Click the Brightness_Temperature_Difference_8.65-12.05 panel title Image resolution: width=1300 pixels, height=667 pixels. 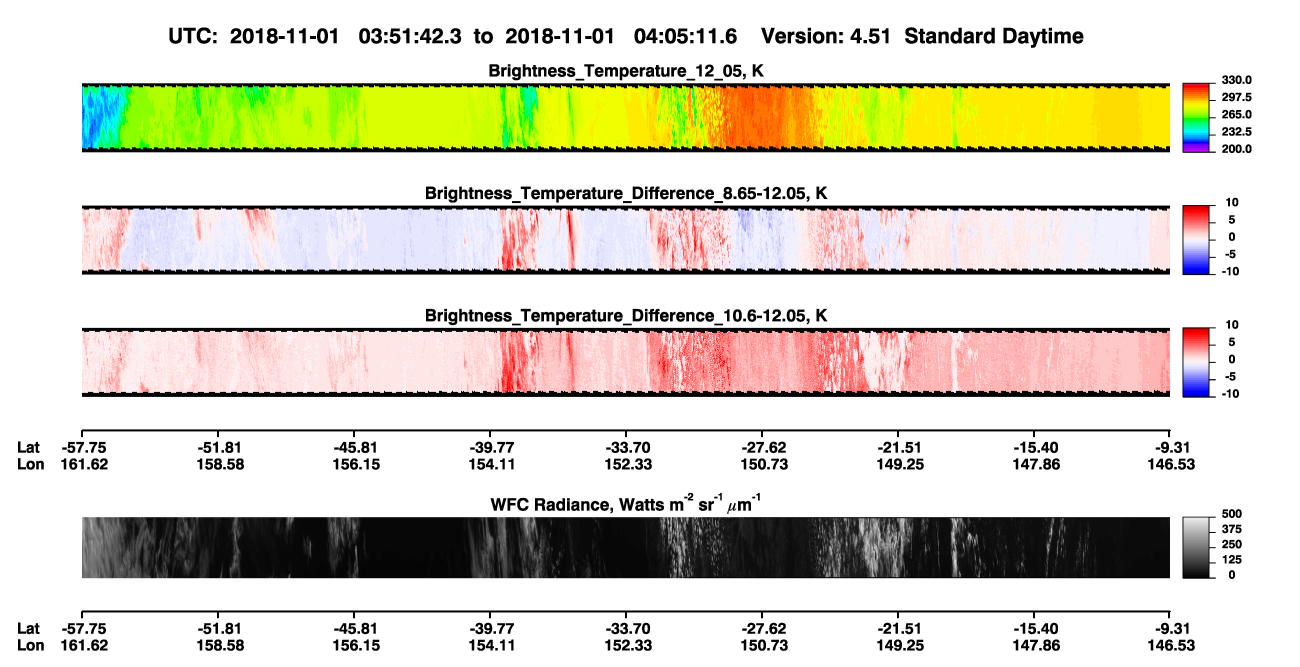(x=626, y=193)
